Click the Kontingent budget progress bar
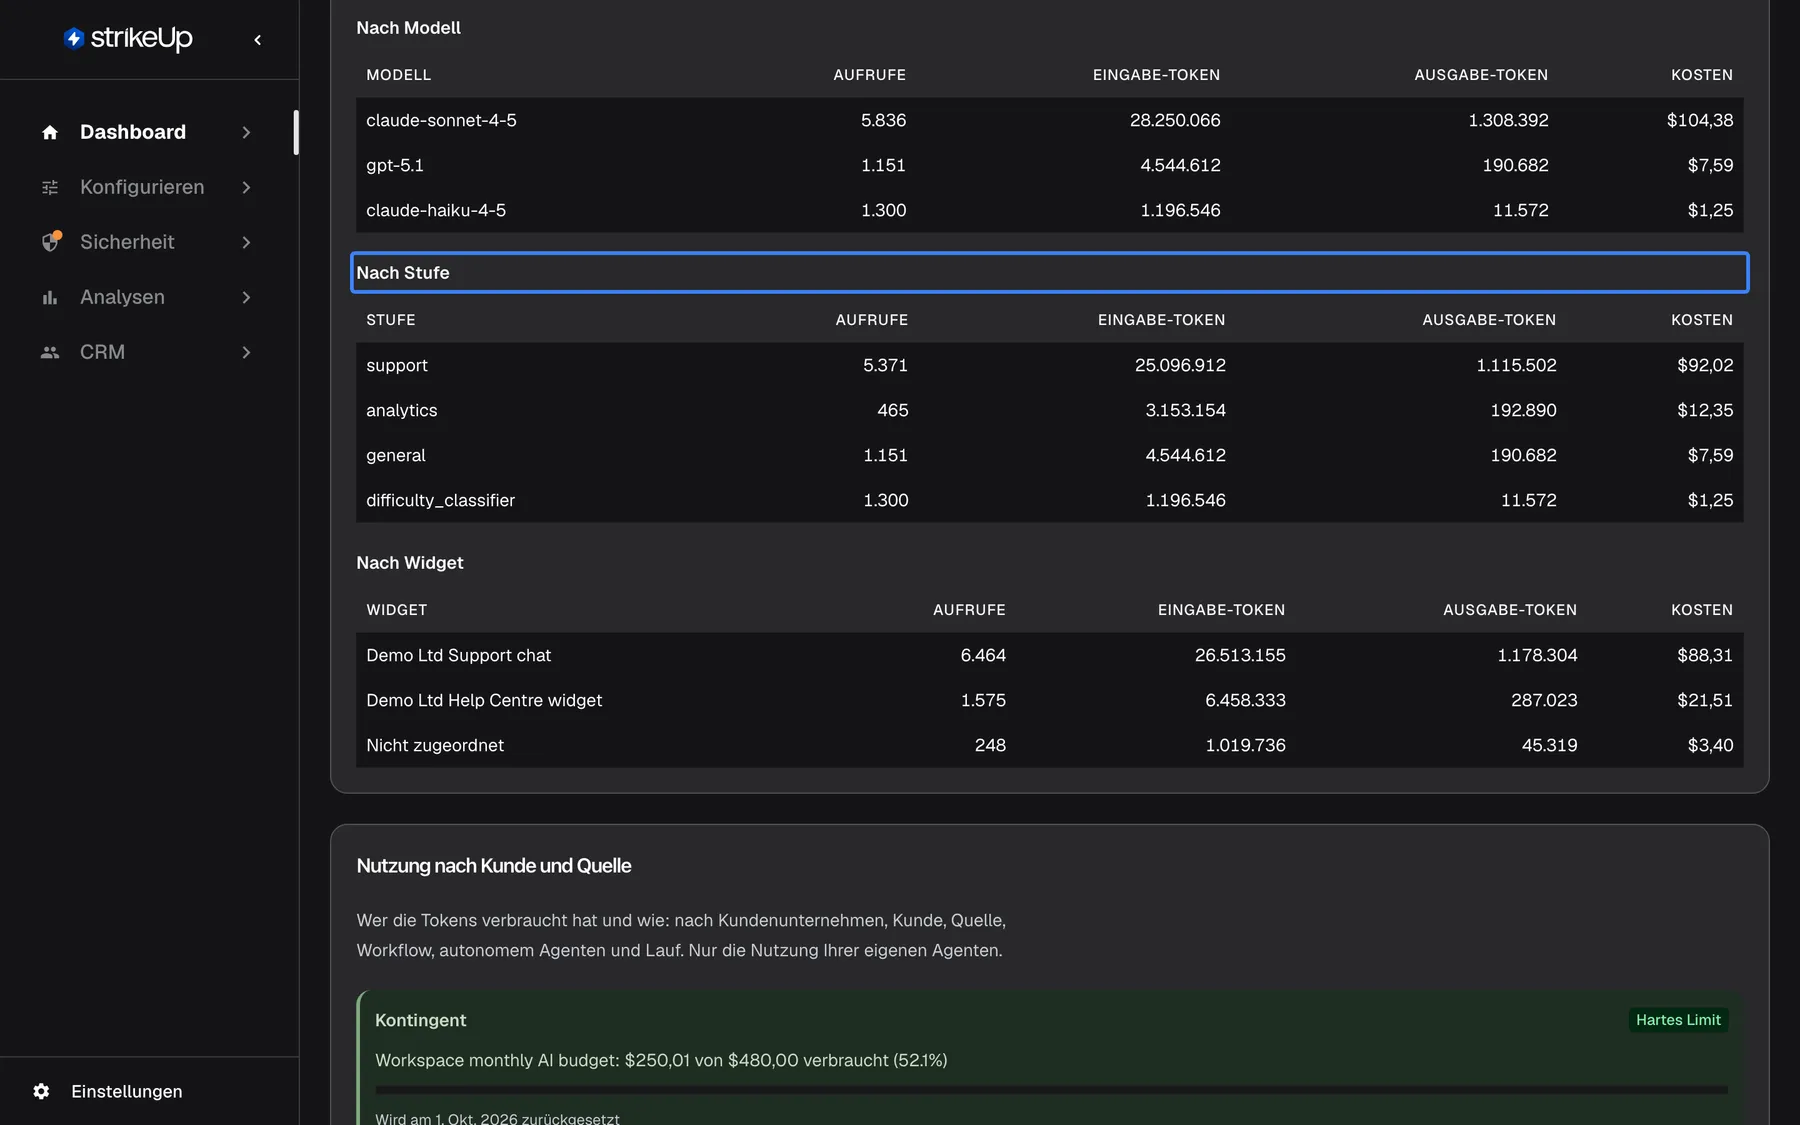Viewport: 1800px width, 1125px height. coord(1051,1090)
